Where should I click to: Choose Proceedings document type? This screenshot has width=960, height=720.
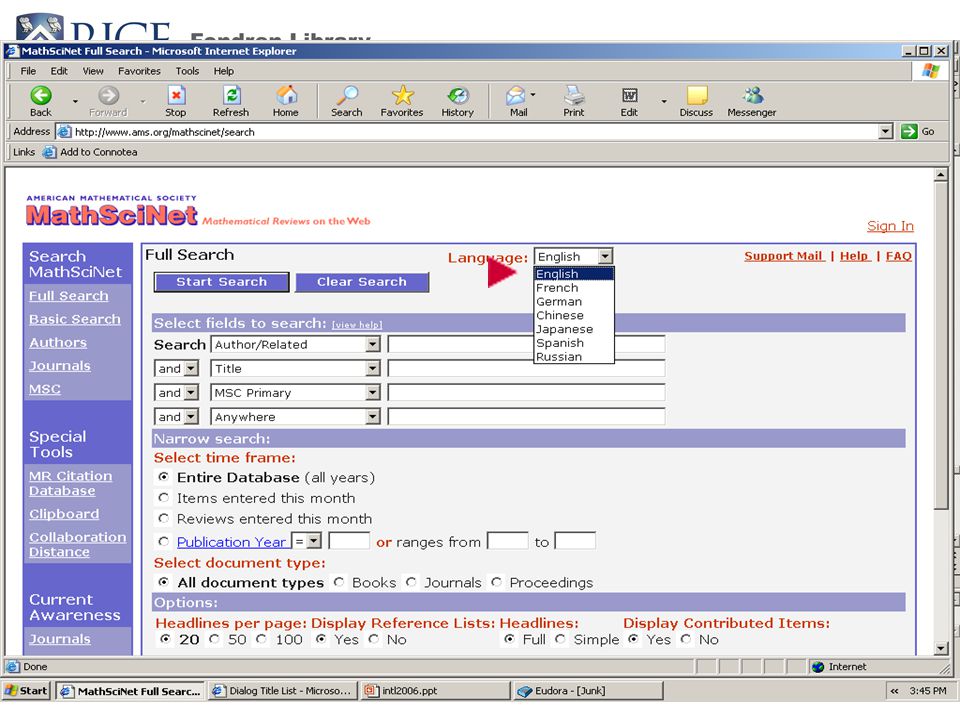(497, 582)
